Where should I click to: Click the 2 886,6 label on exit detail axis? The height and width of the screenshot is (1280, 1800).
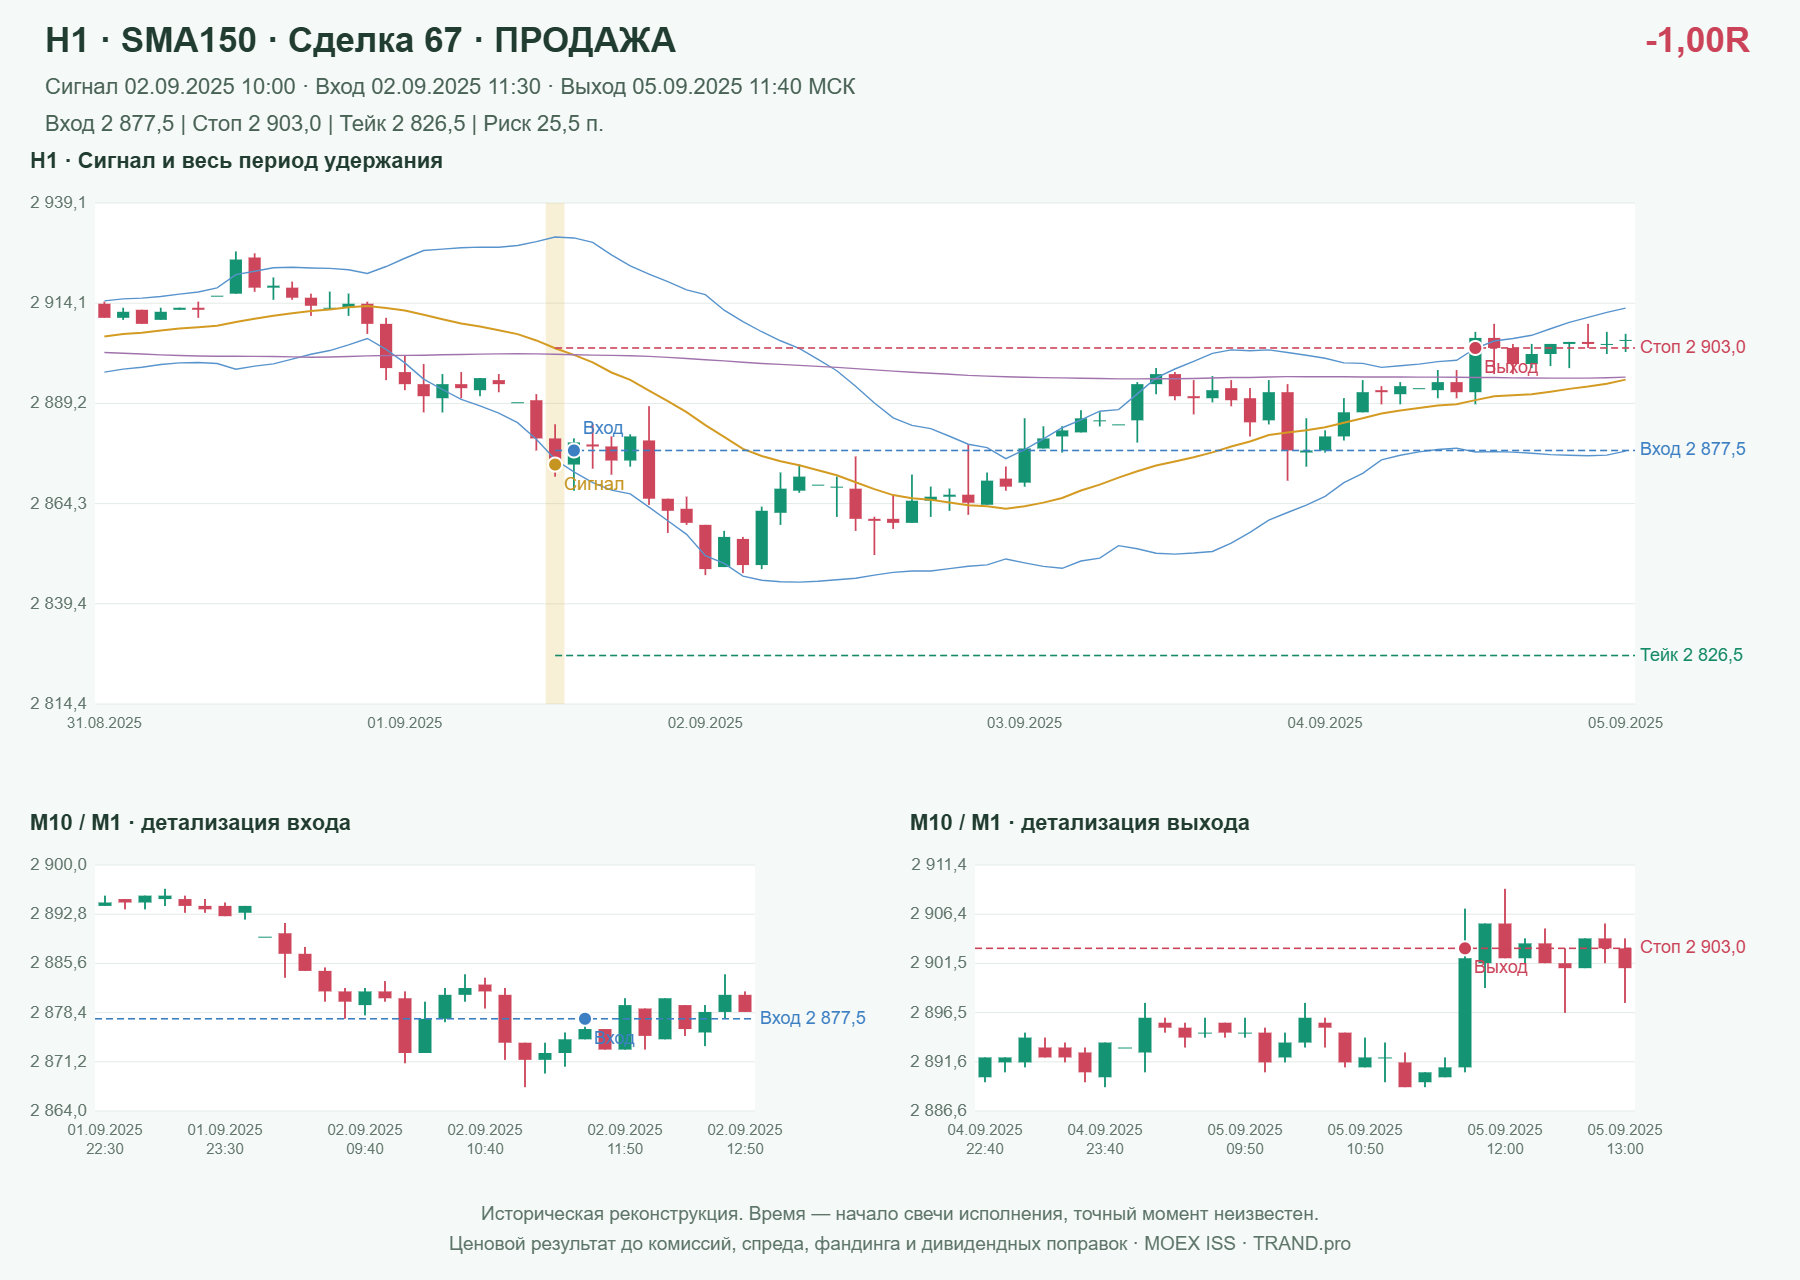[x=939, y=1111]
